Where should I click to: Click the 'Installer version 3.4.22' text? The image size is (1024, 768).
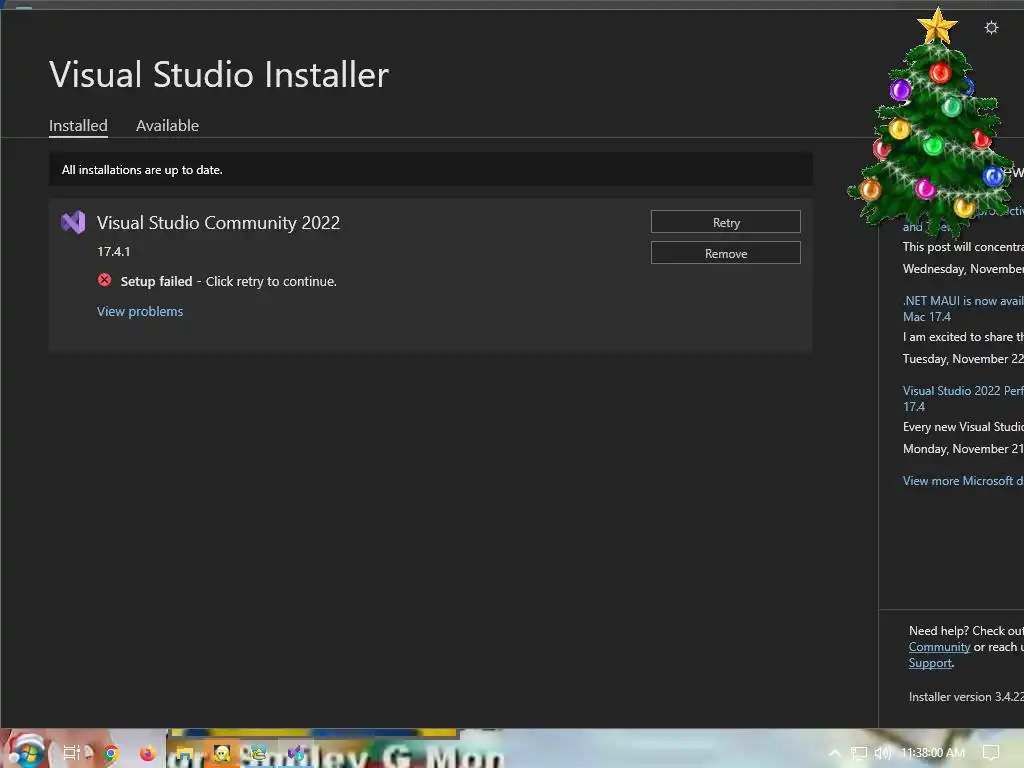pyautogui.click(x=966, y=697)
